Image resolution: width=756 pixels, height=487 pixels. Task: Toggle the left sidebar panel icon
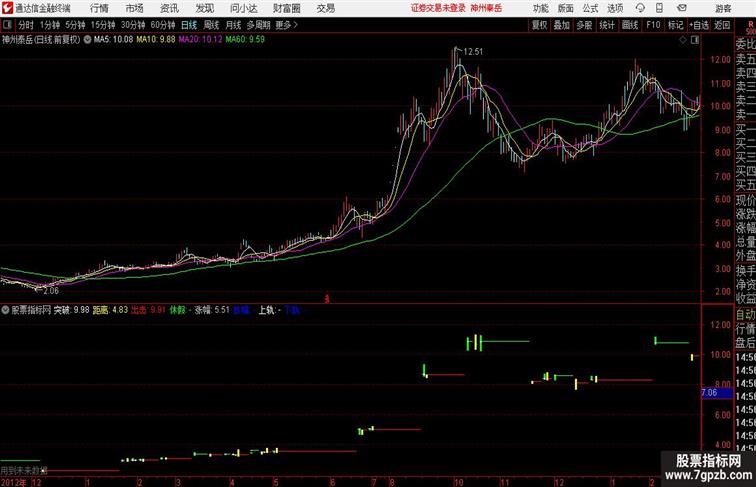(7, 25)
